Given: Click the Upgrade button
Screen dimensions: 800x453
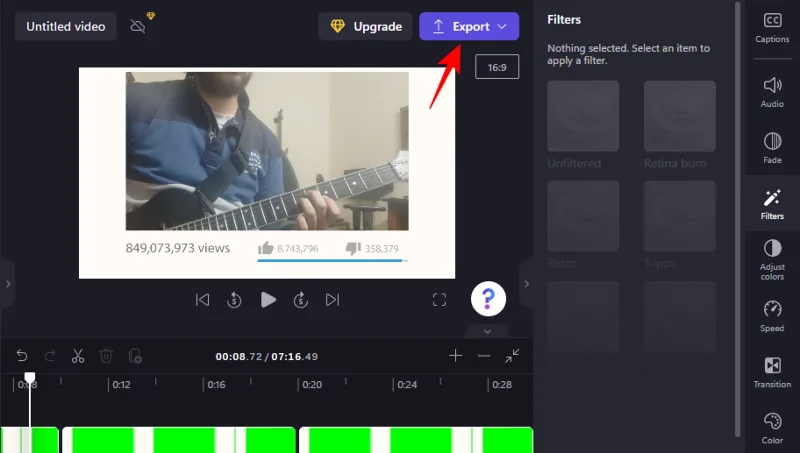Looking at the screenshot, I should pos(365,27).
